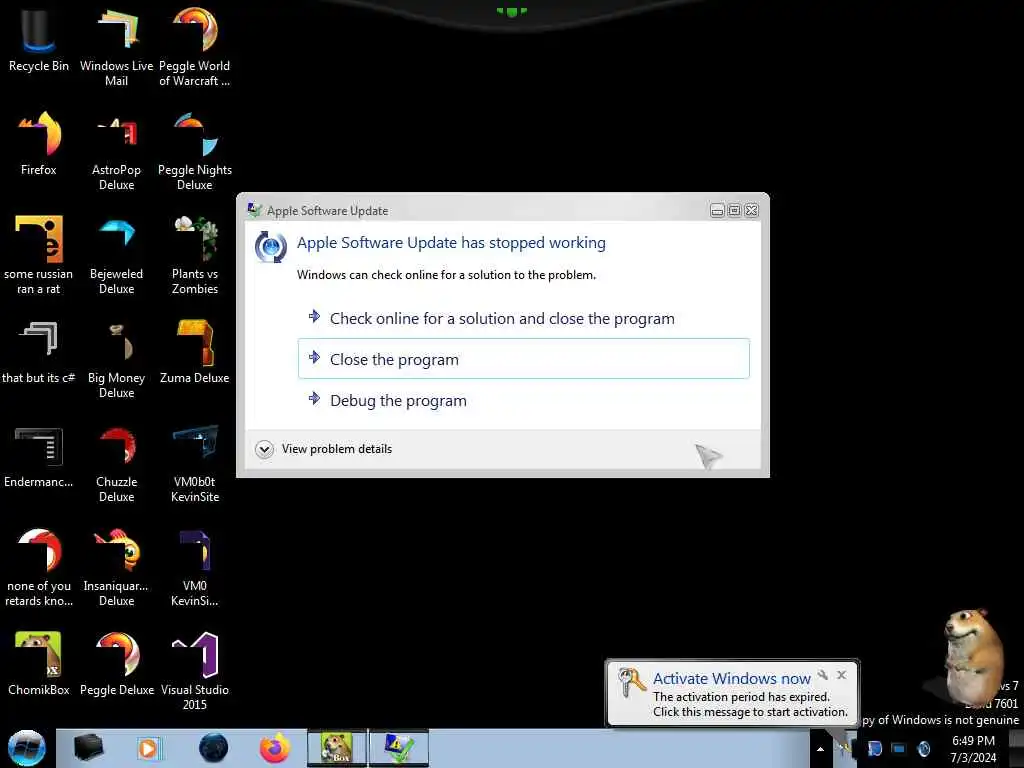Open Firefox from the taskbar

pos(275,748)
